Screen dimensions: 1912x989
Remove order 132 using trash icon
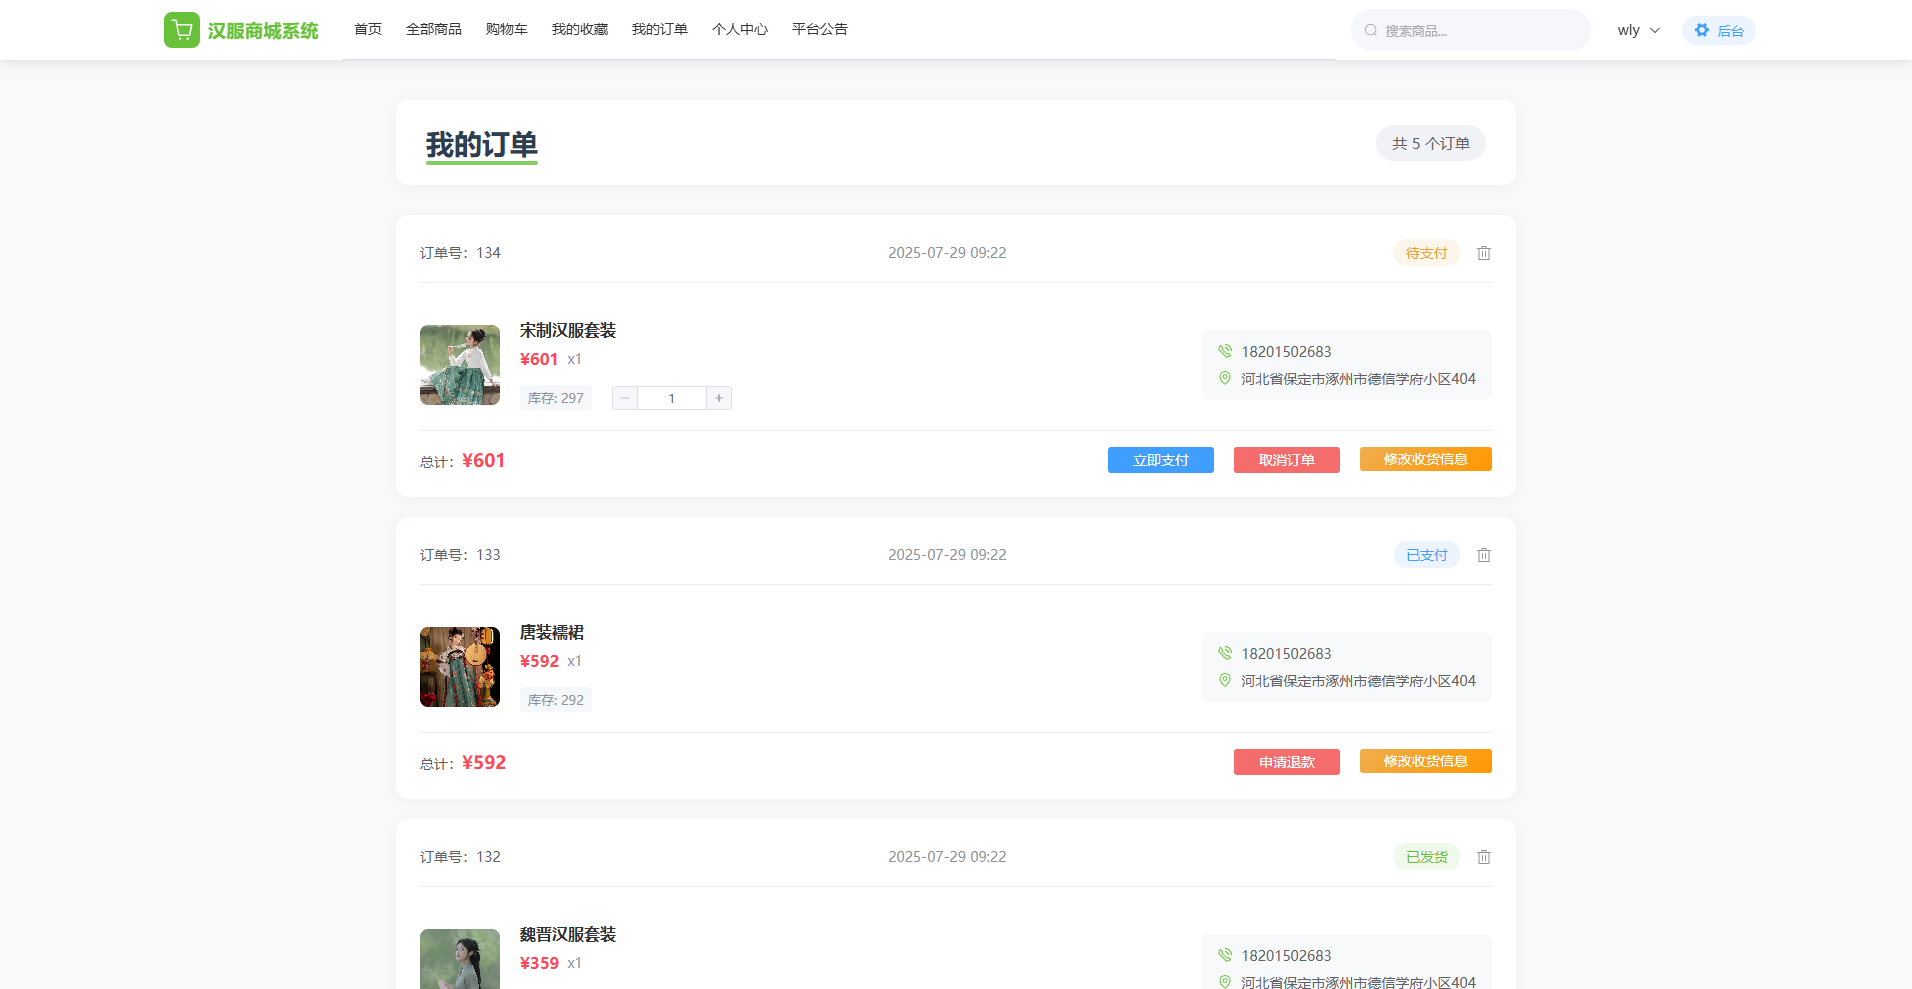(x=1484, y=857)
